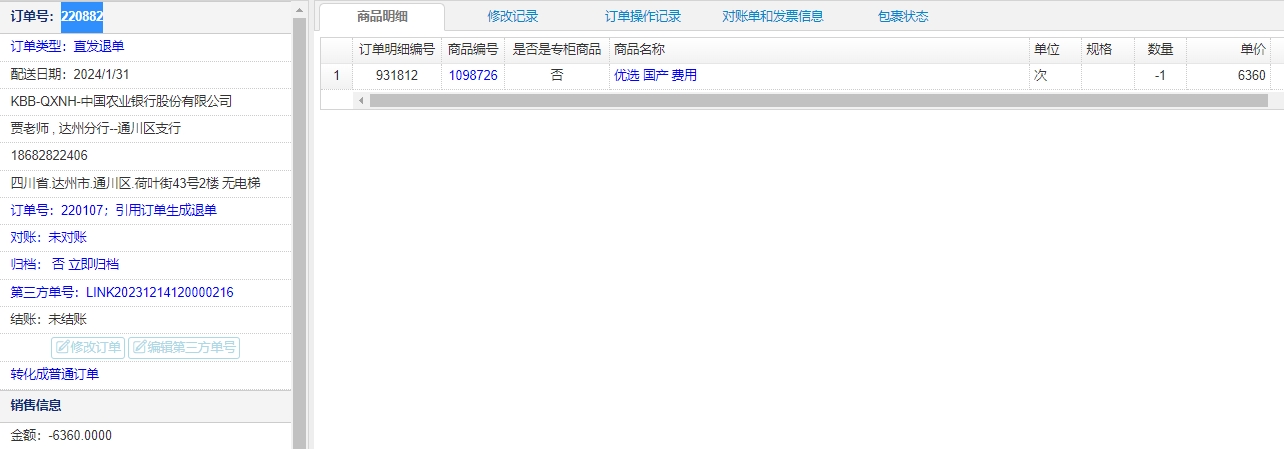Click the left panel vertical scrollbar thumb
The image size is (1284, 449).
299,233
